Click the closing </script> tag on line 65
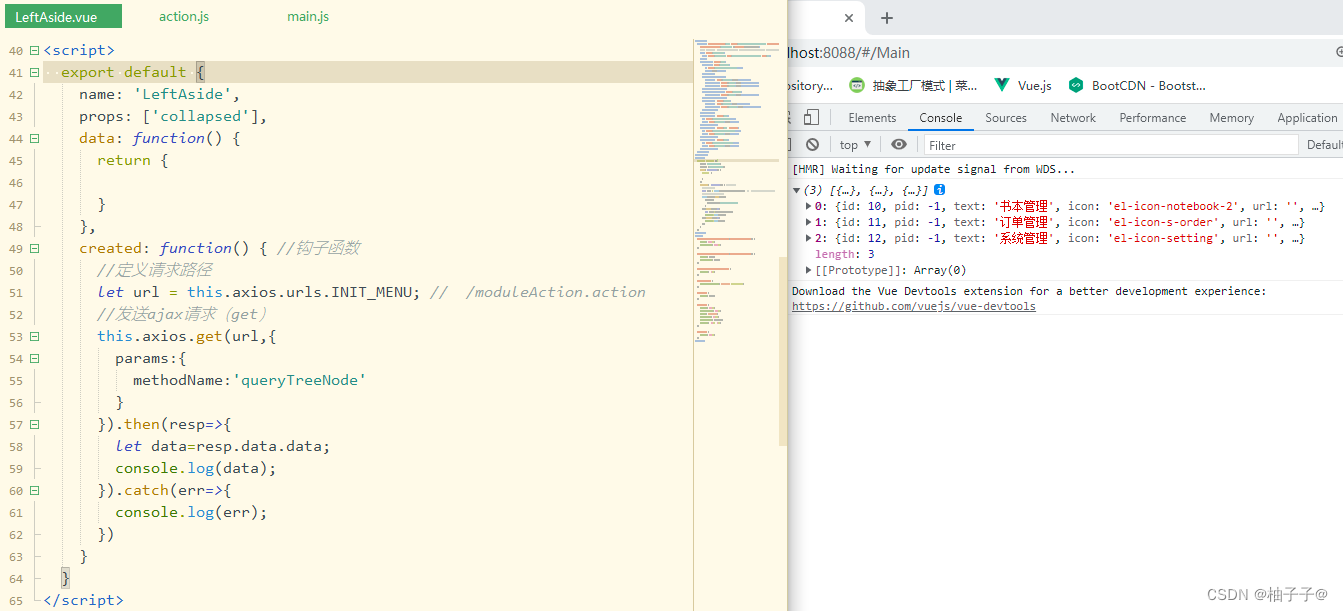The image size is (1343, 611). [x=83, y=600]
